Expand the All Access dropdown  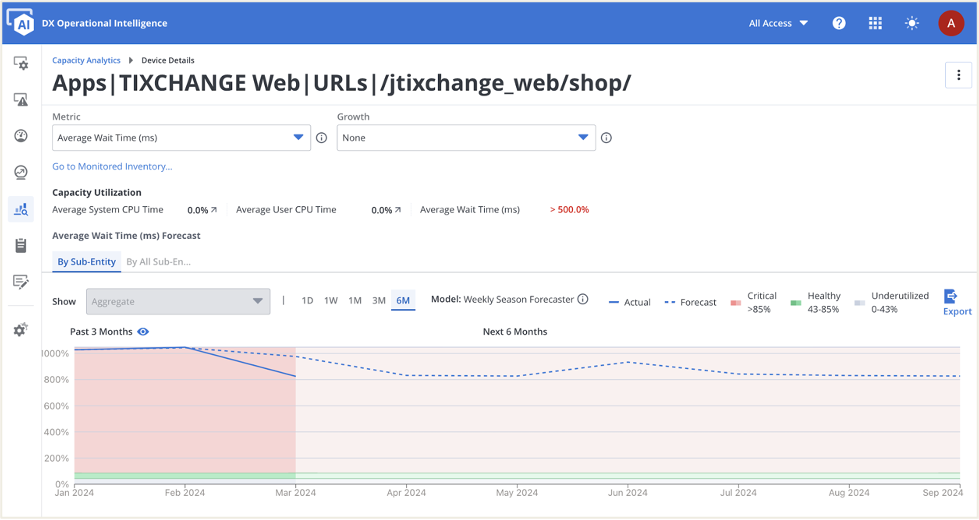pyautogui.click(x=778, y=23)
